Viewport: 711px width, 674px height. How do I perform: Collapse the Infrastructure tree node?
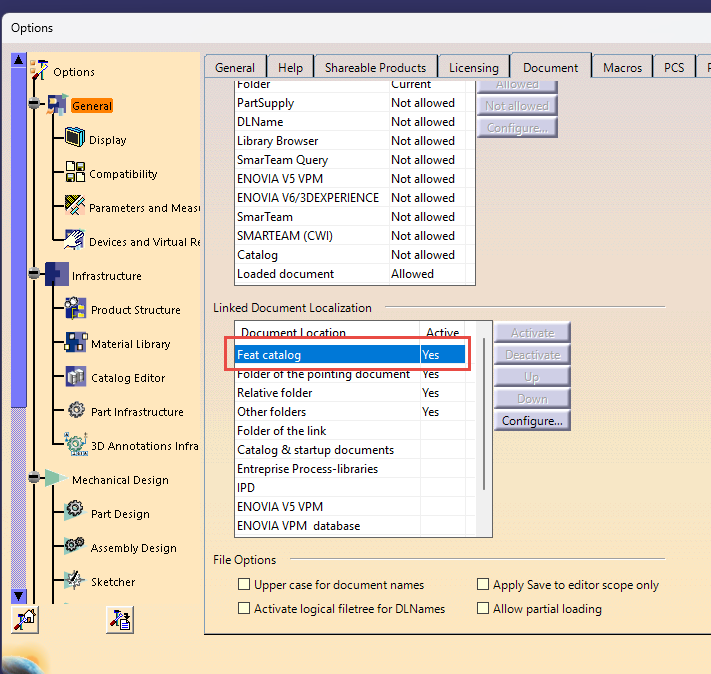34,274
